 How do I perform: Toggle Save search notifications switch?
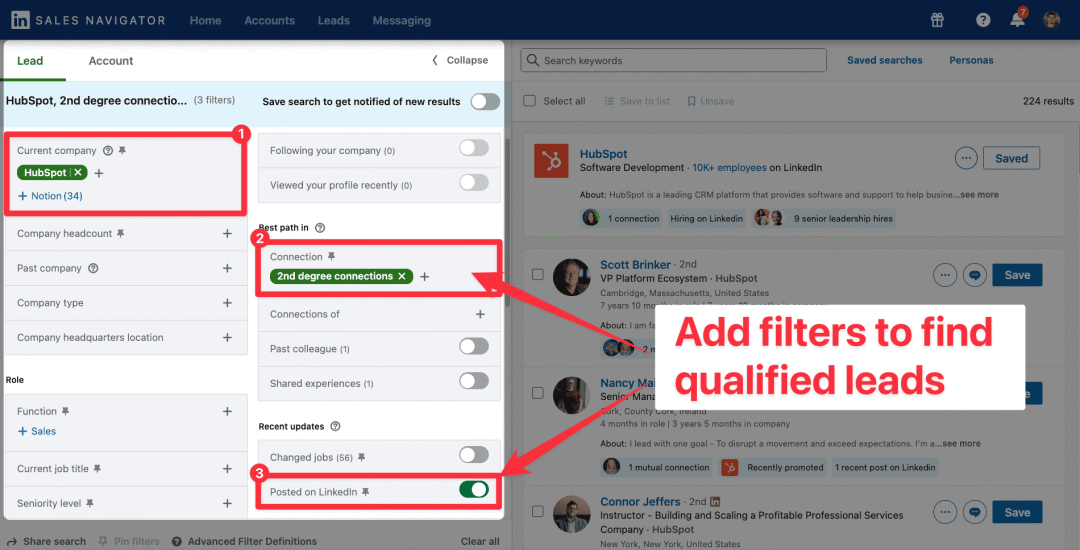[x=485, y=101]
